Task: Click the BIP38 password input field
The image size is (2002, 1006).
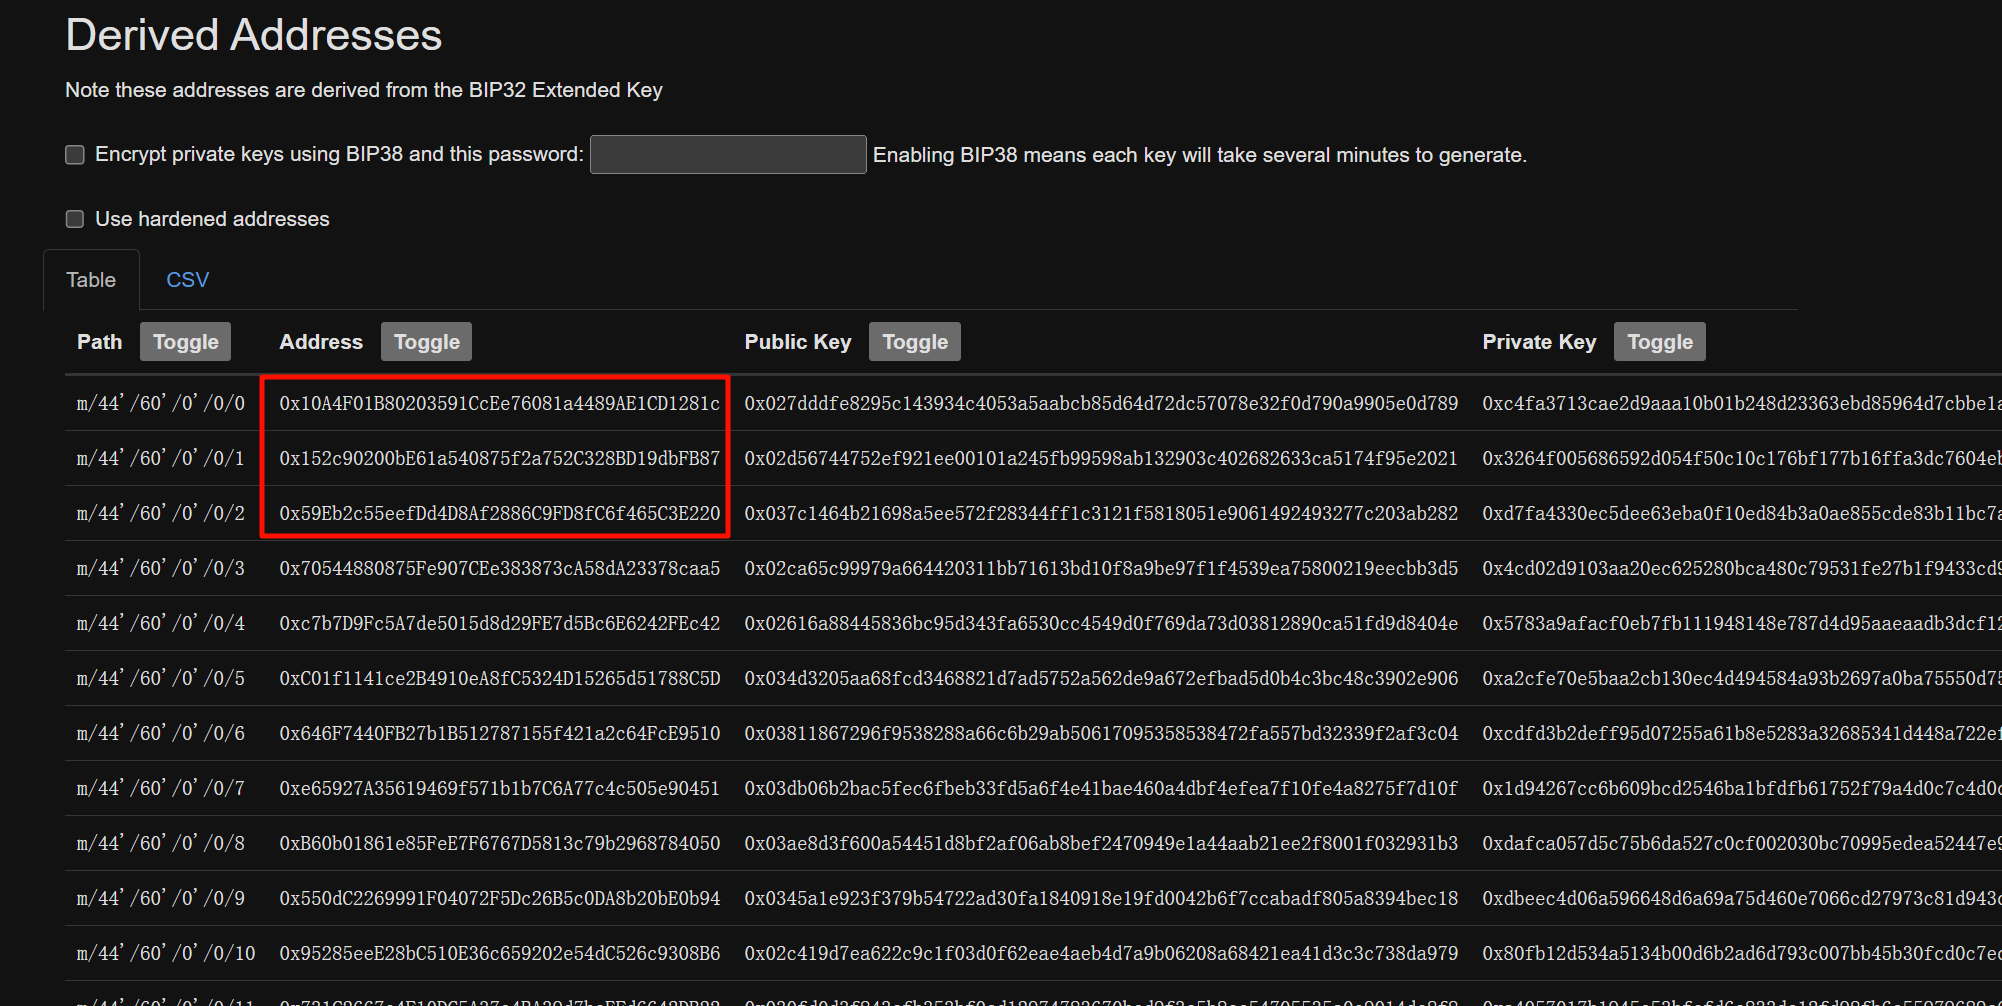Action: coord(727,155)
